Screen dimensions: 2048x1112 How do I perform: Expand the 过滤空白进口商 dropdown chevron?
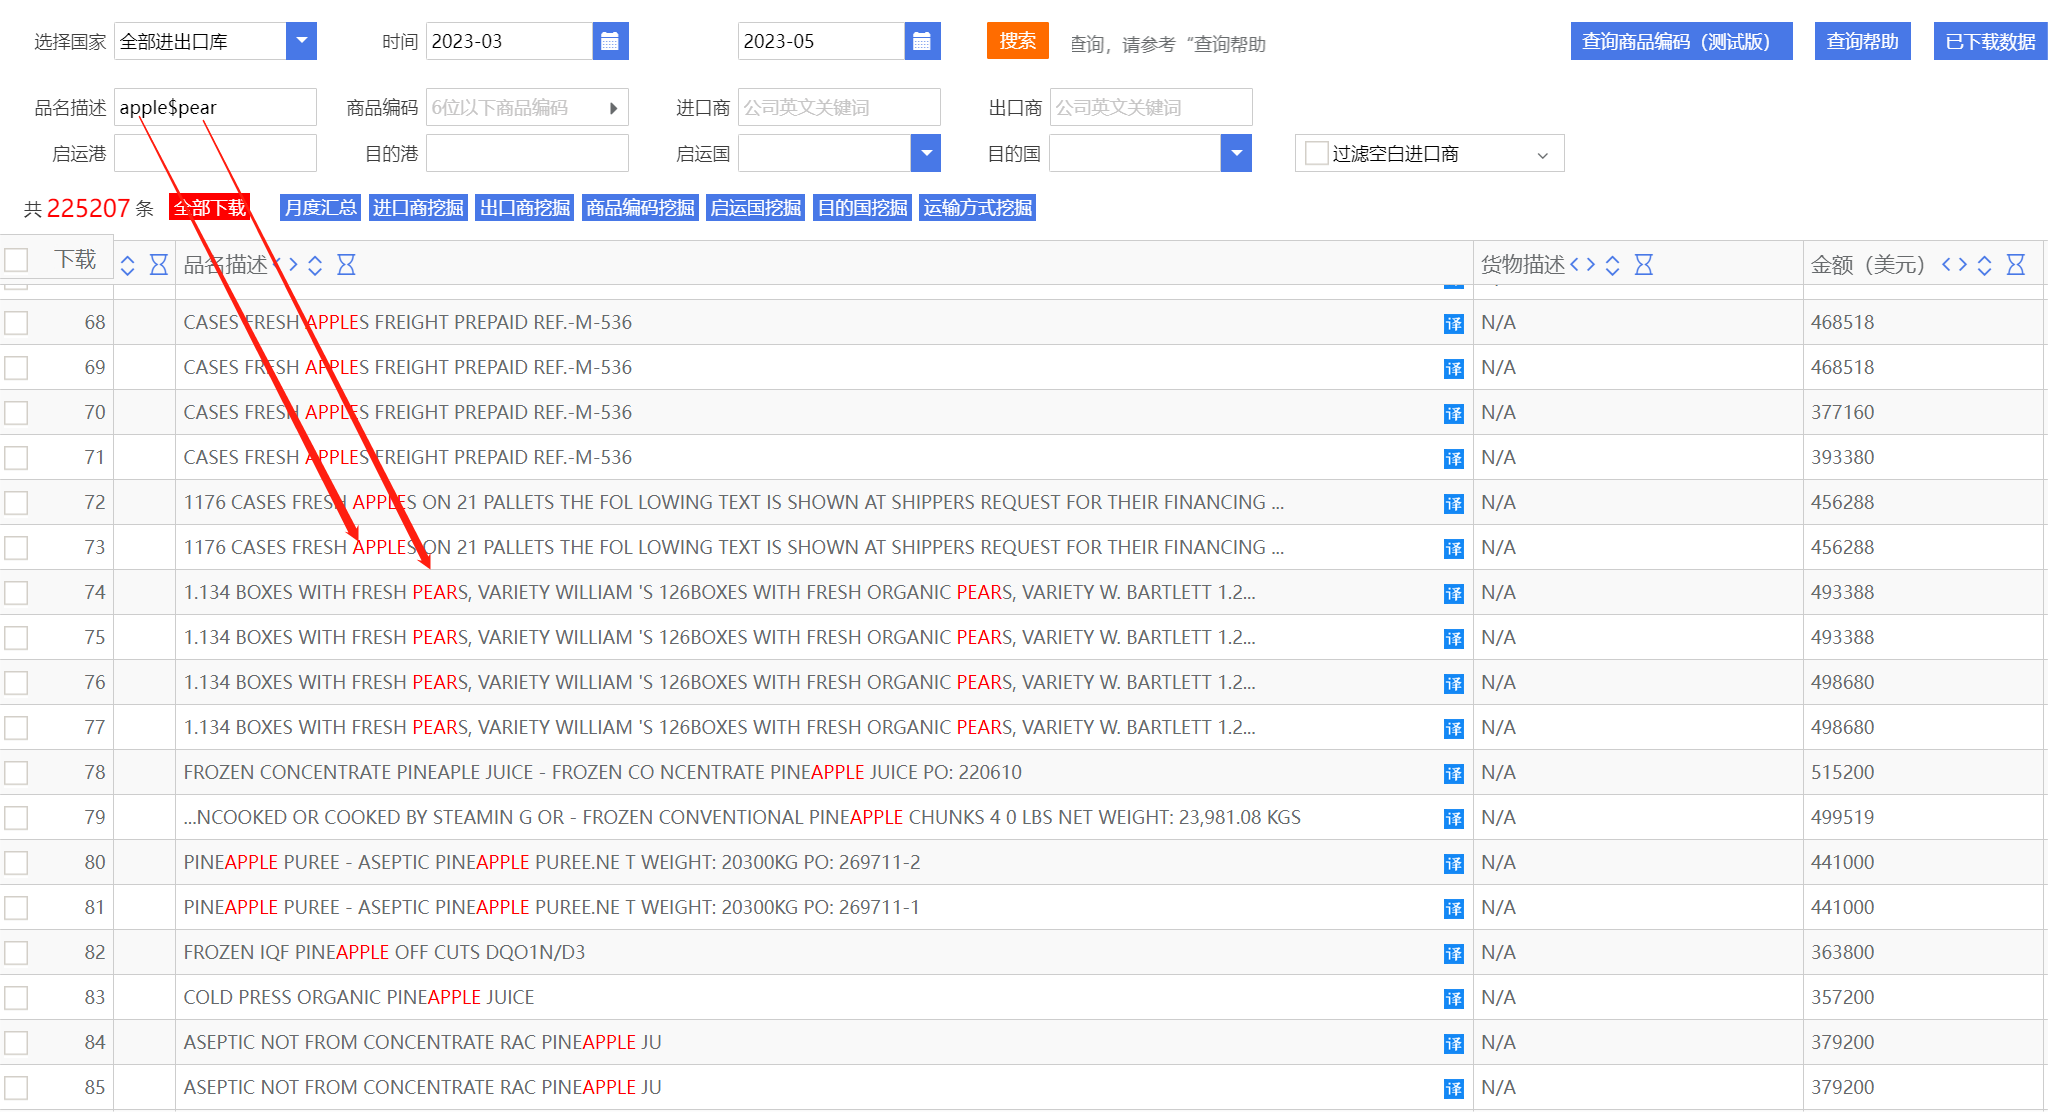(x=1542, y=155)
